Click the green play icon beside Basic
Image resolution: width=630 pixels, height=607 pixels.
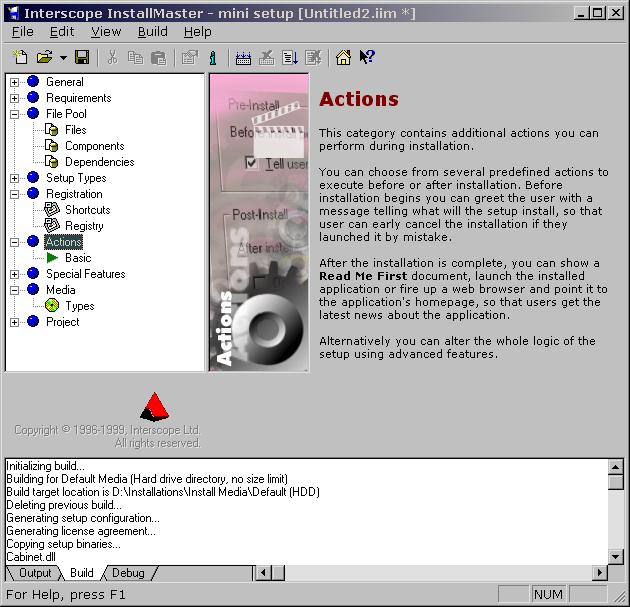click(x=52, y=258)
